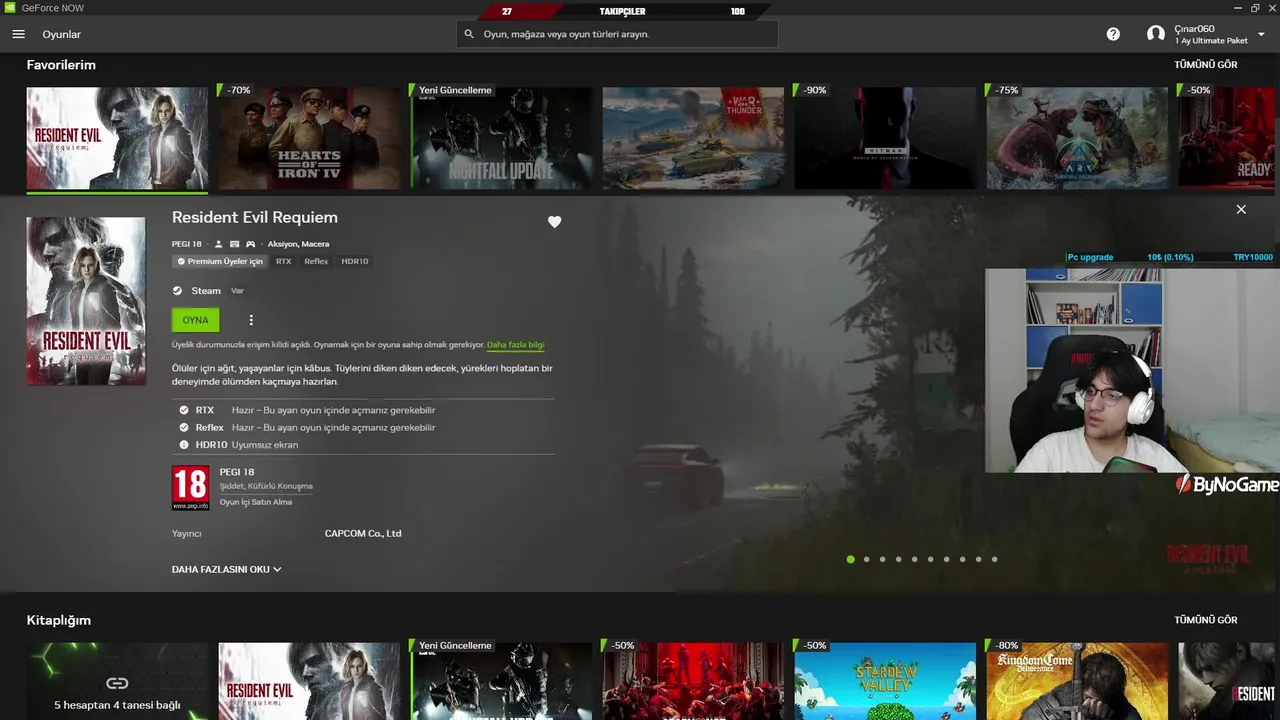Click the Şiddet, Küfürlü Konuşma descriptor
Image resolution: width=1280 pixels, height=720 pixels.
pyautogui.click(x=266, y=486)
